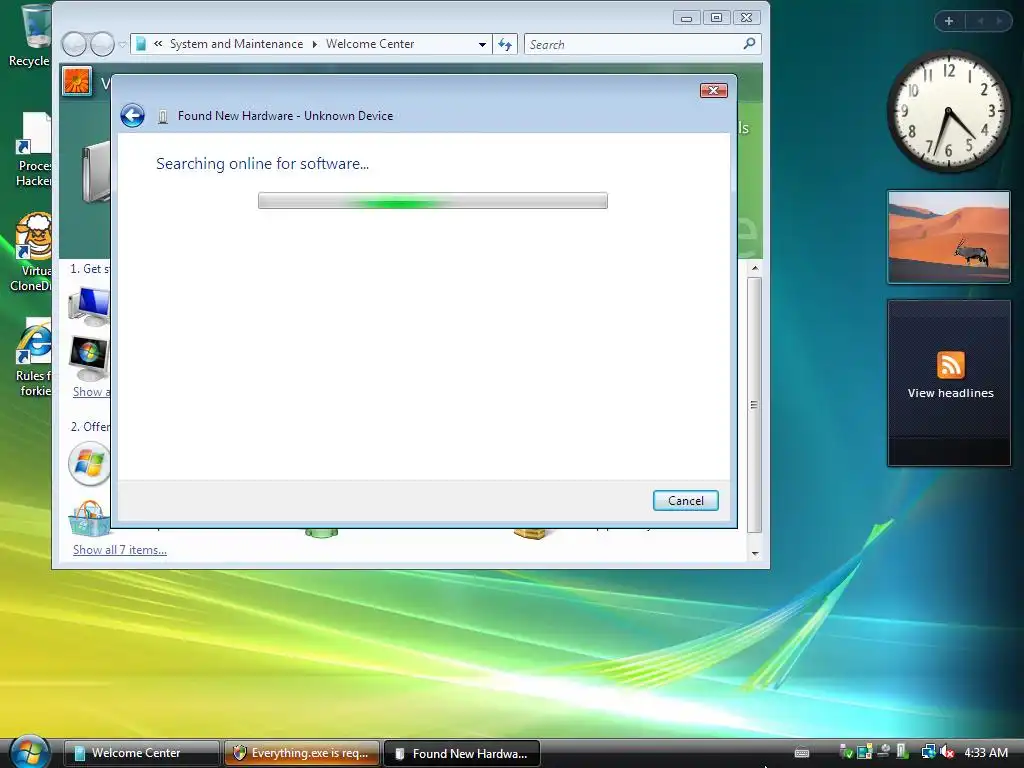The width and height of the screenshot is (1024, 768).
Task: Click the address bar folder icon
Action: (x=140, y=44)
